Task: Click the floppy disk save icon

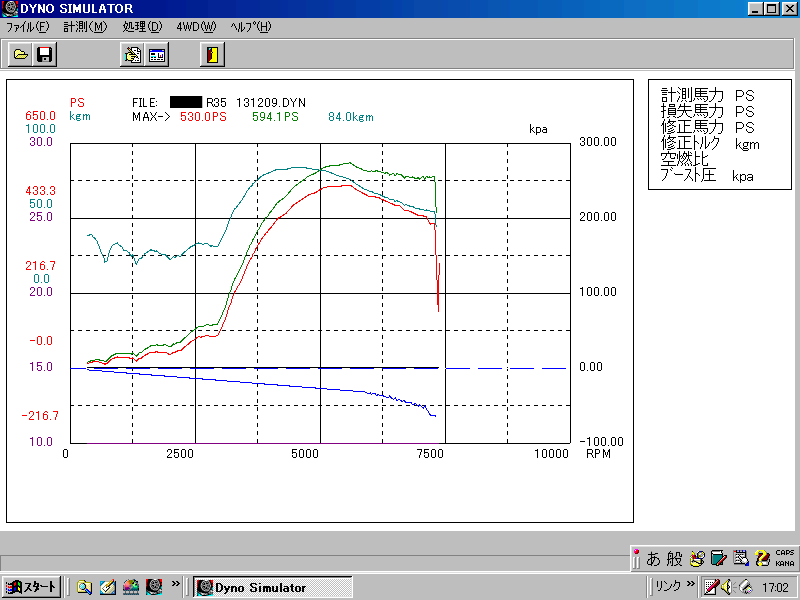Action: coord(44,55)
